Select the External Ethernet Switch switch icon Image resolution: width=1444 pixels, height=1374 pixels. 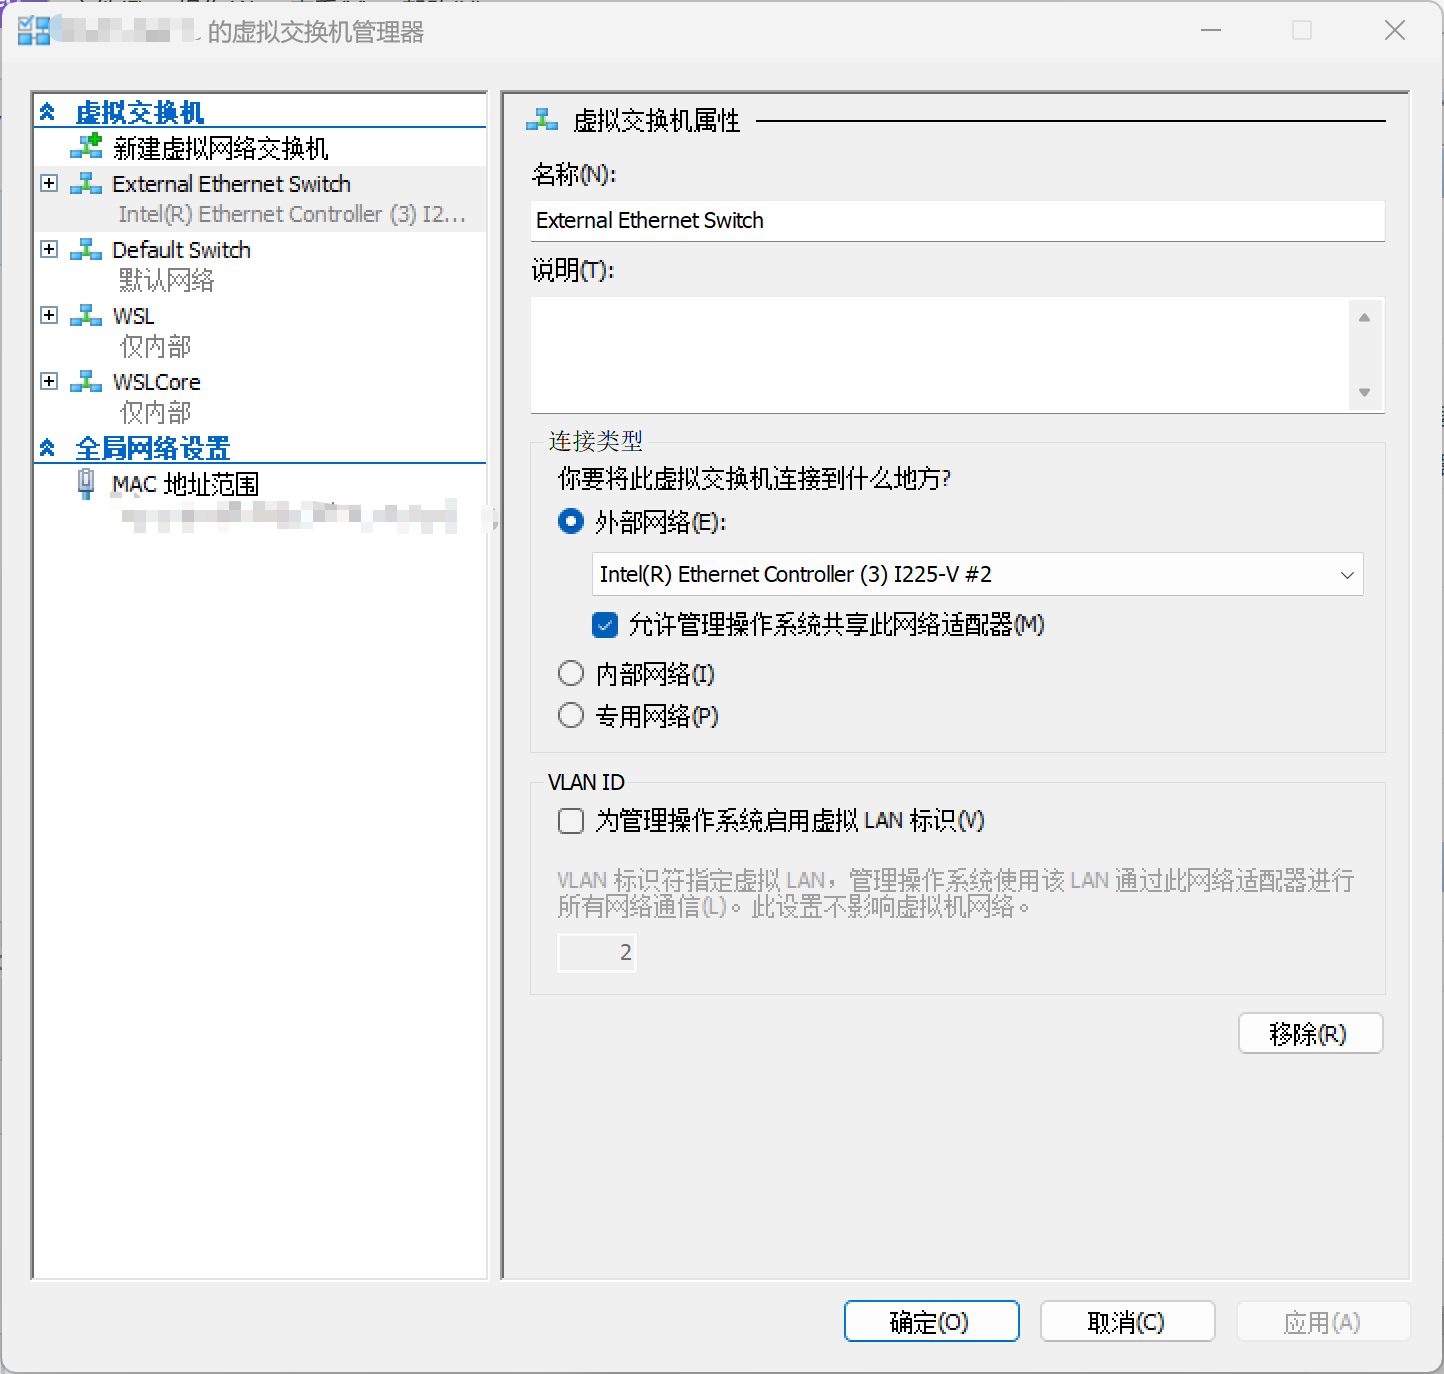pyautogui.click(x=86, y=182)
